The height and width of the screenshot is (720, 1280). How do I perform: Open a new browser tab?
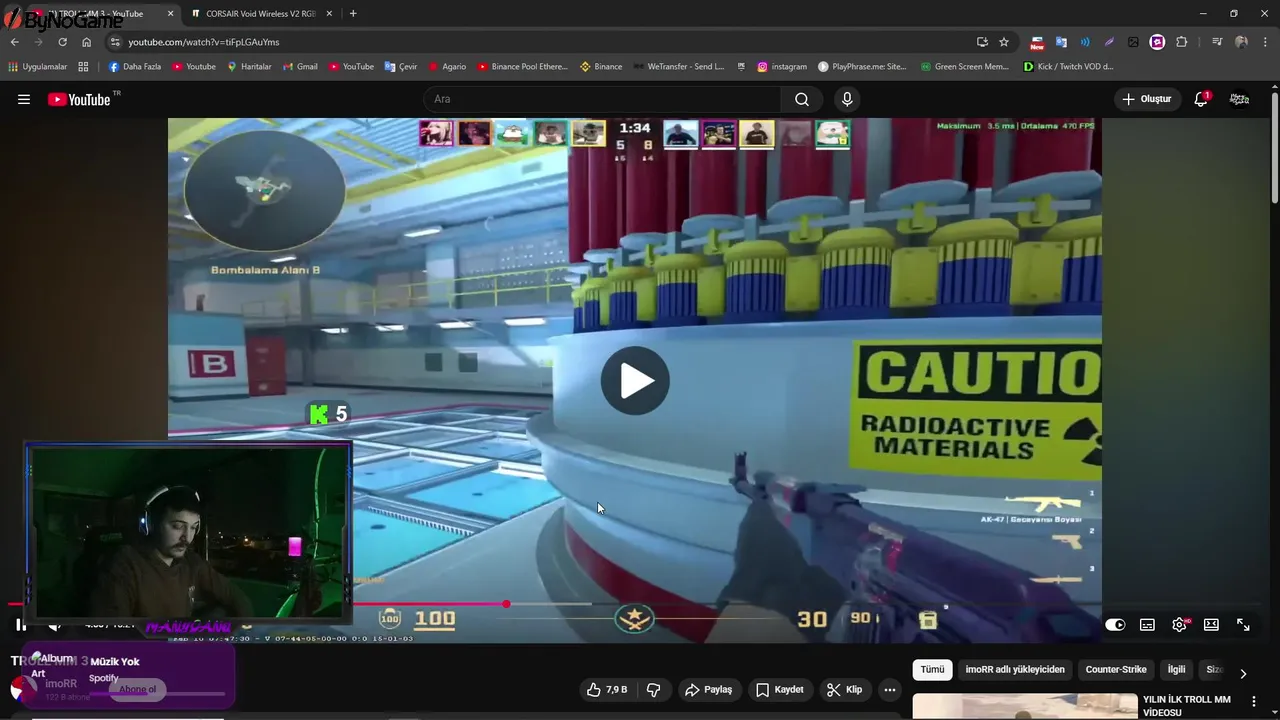(353, 14)
